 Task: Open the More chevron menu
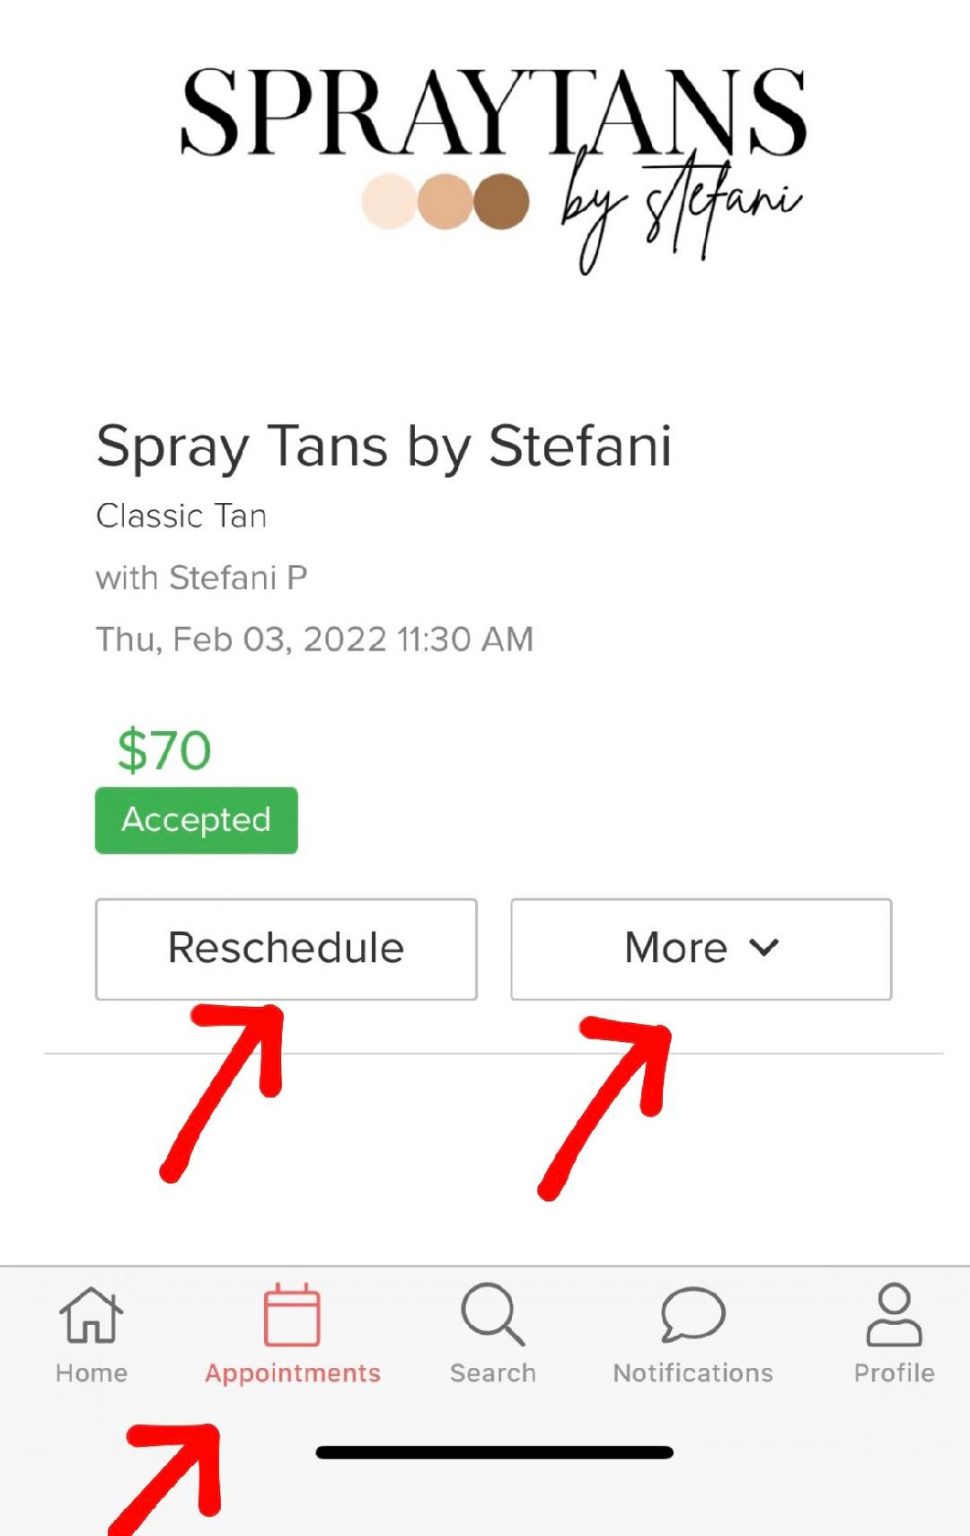(x=764, y=948)
